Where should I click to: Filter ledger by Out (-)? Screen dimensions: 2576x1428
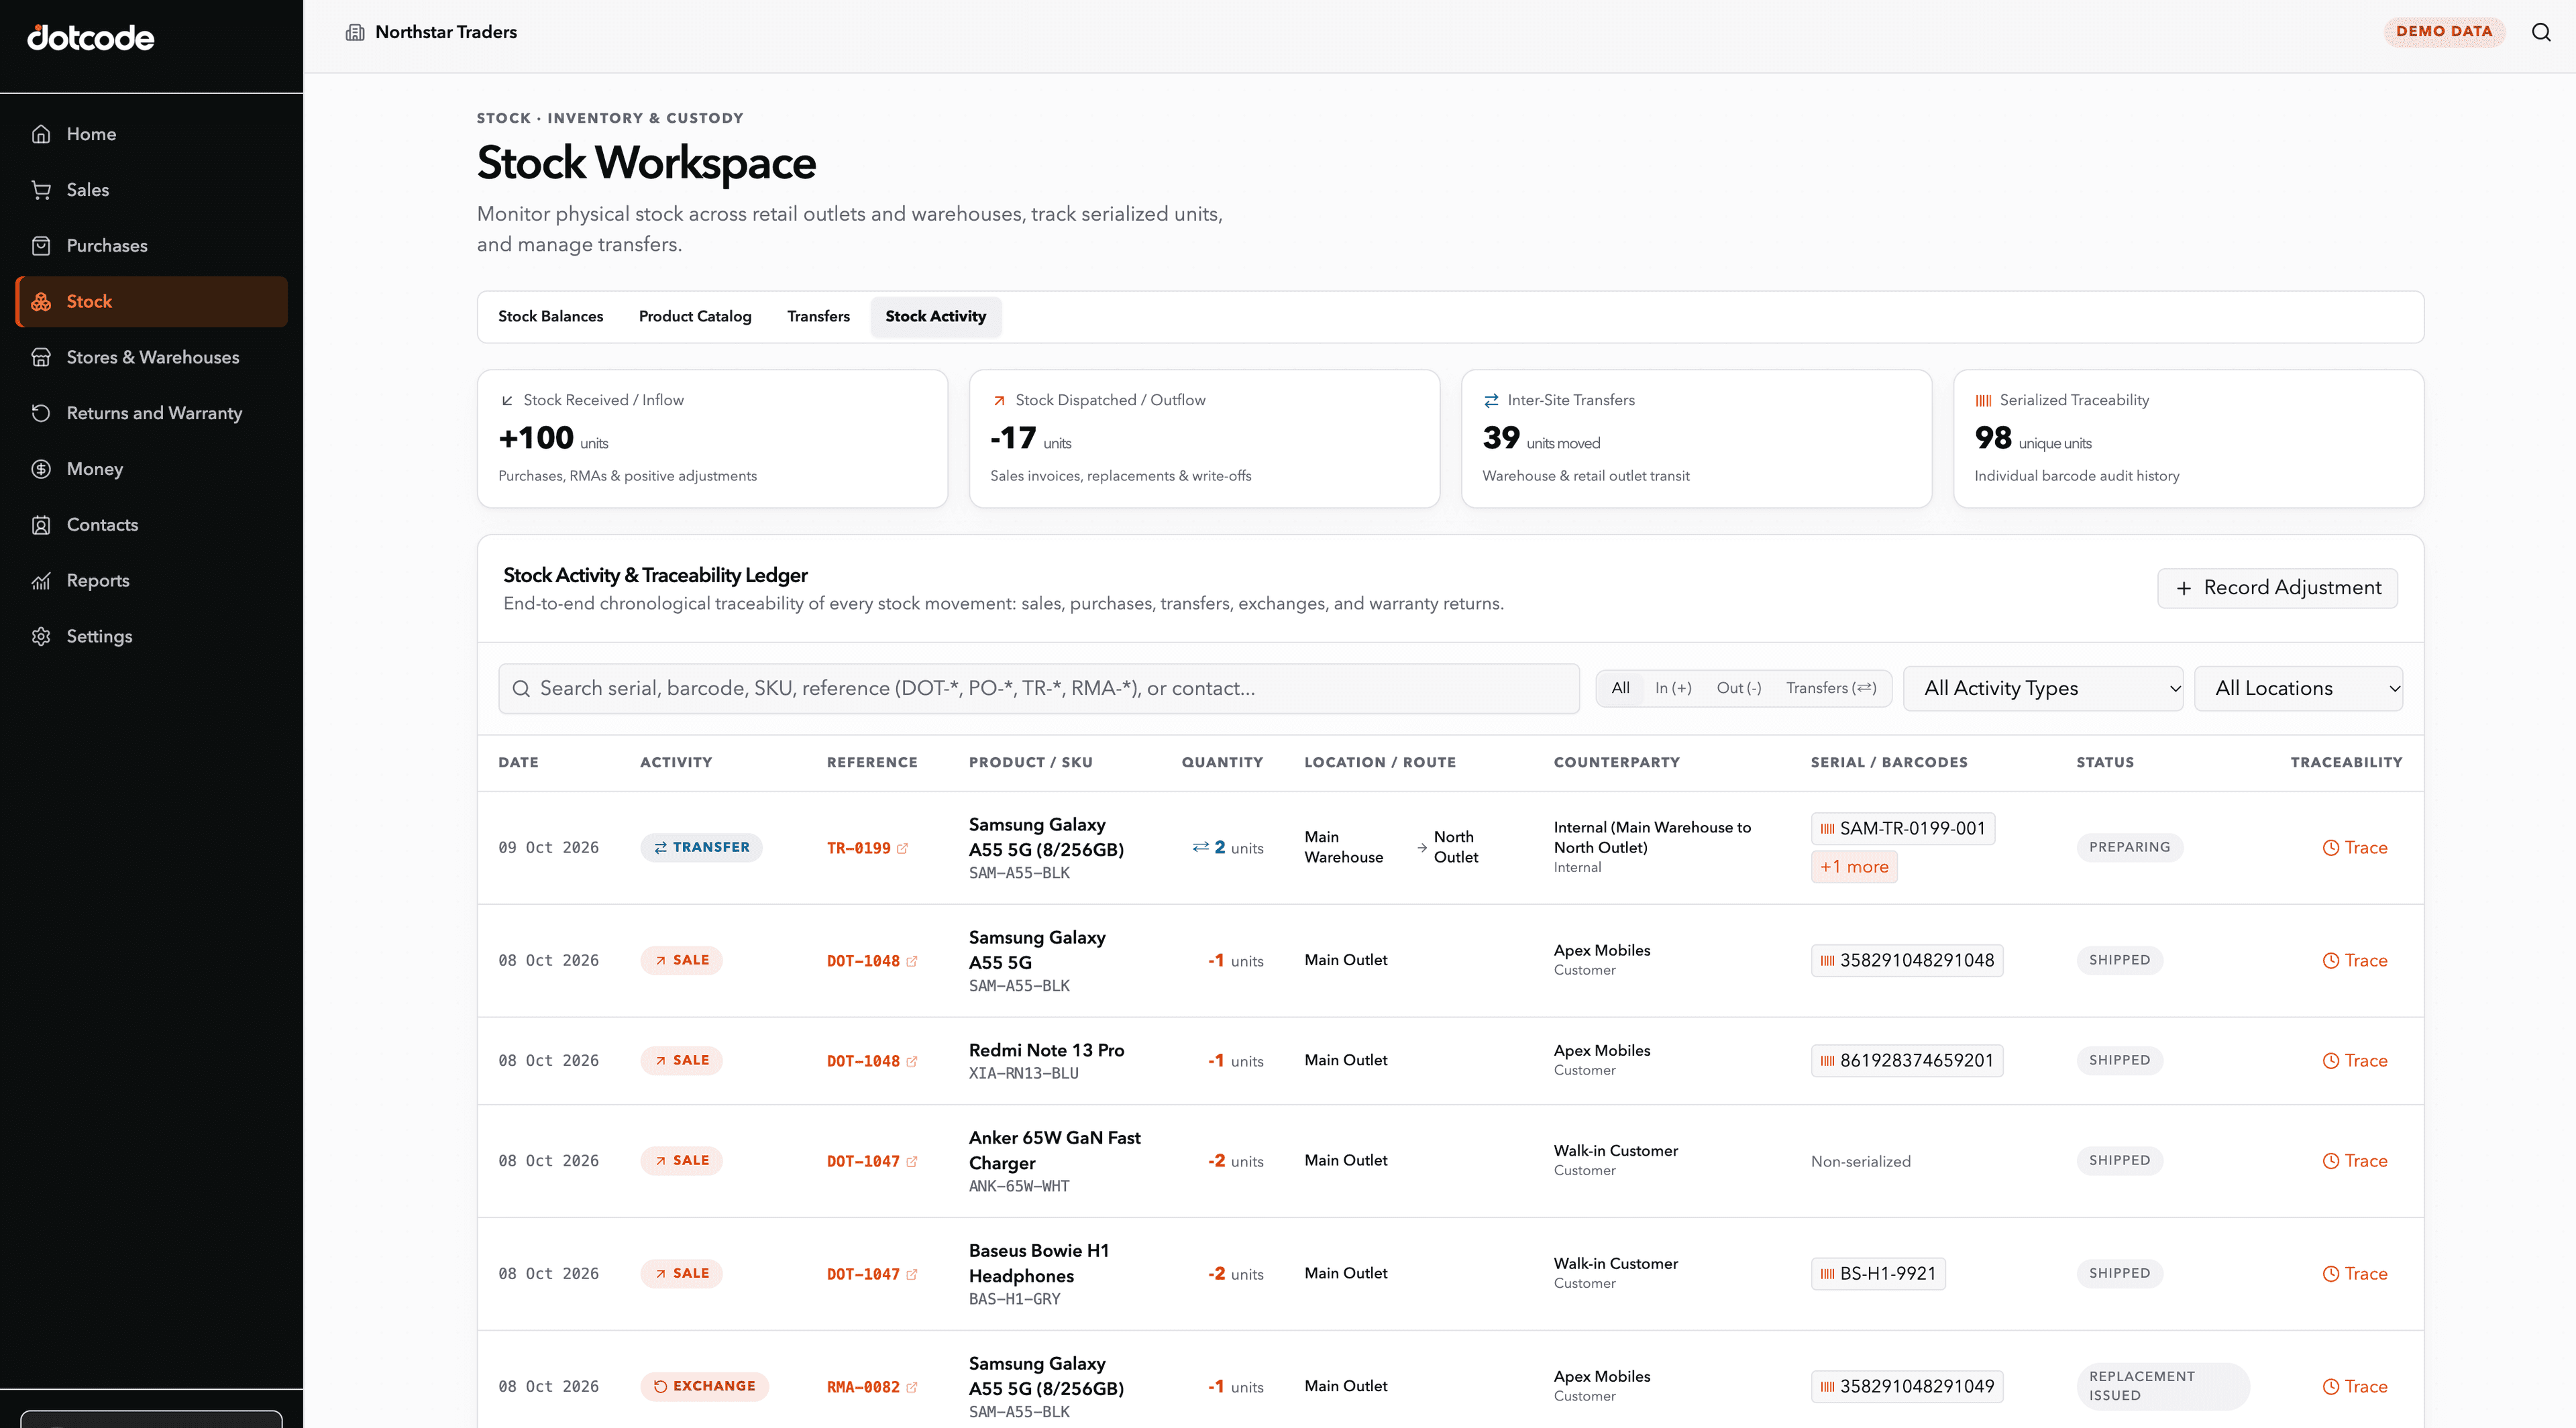[1739, 689]
